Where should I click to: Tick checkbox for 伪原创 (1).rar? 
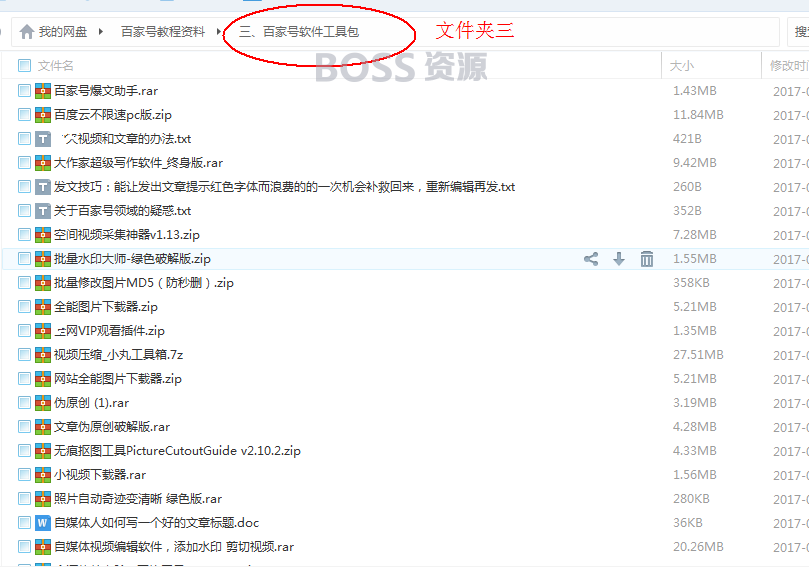(x=24, y=402)
